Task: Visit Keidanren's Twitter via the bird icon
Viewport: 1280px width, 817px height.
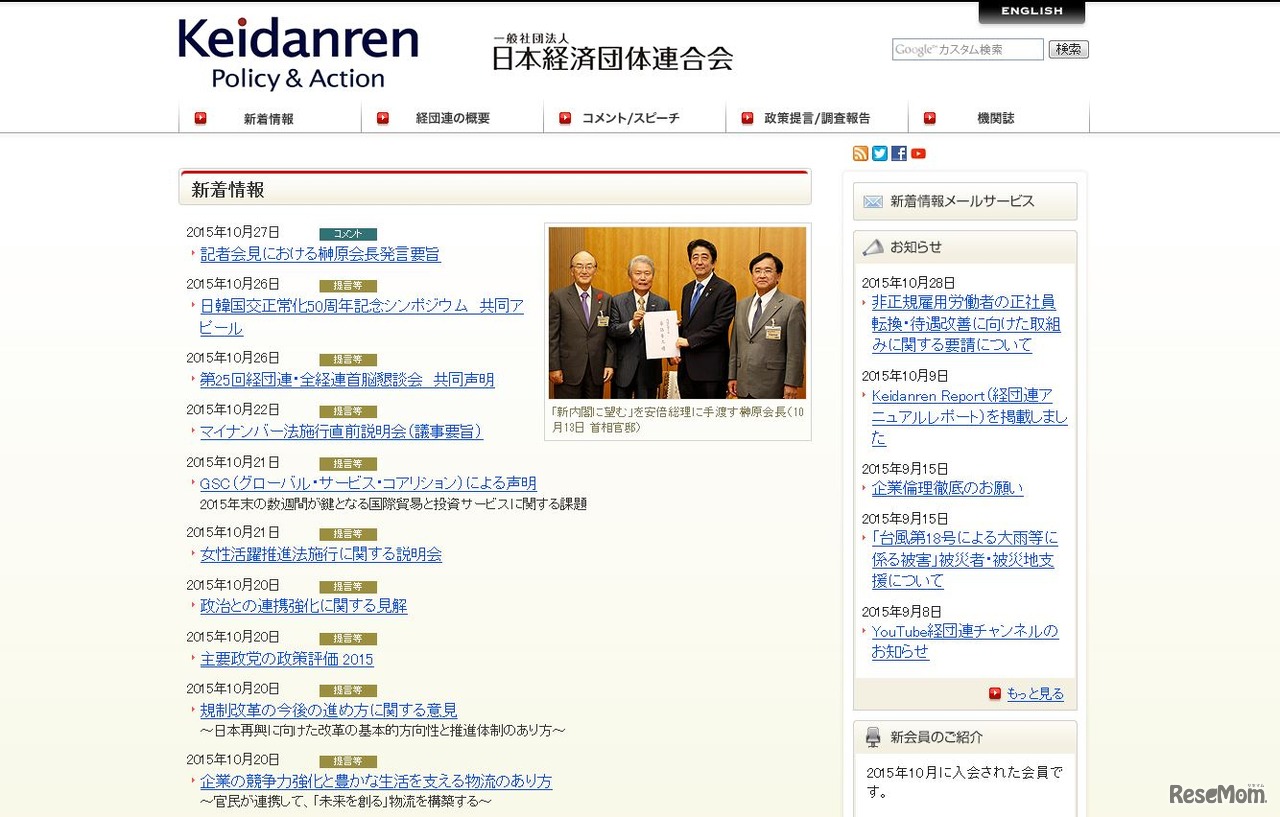Action: 879,153
